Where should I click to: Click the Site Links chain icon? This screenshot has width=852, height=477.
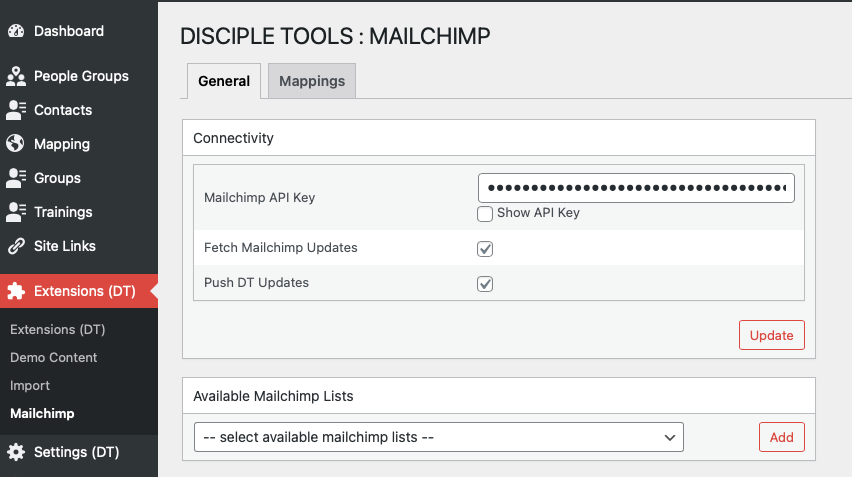(x=16, y=246)
